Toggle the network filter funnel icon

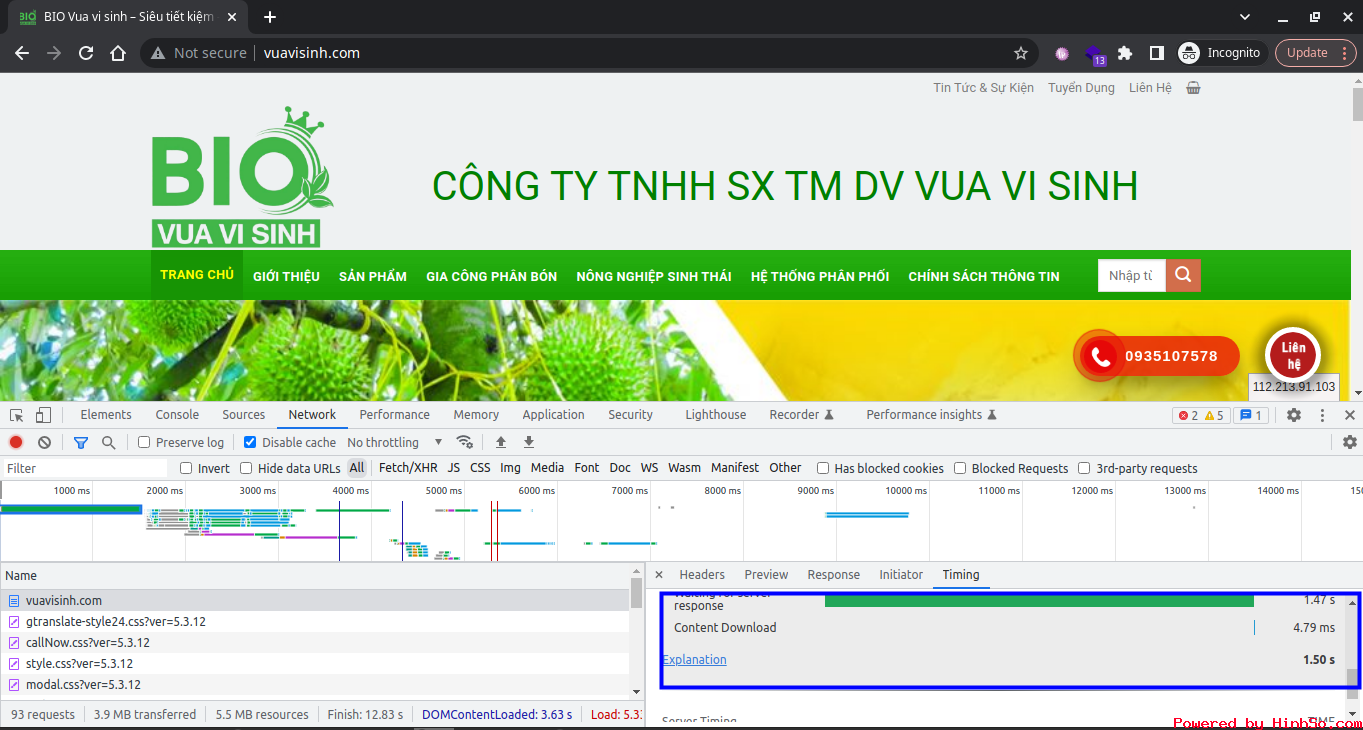point(81,442)
